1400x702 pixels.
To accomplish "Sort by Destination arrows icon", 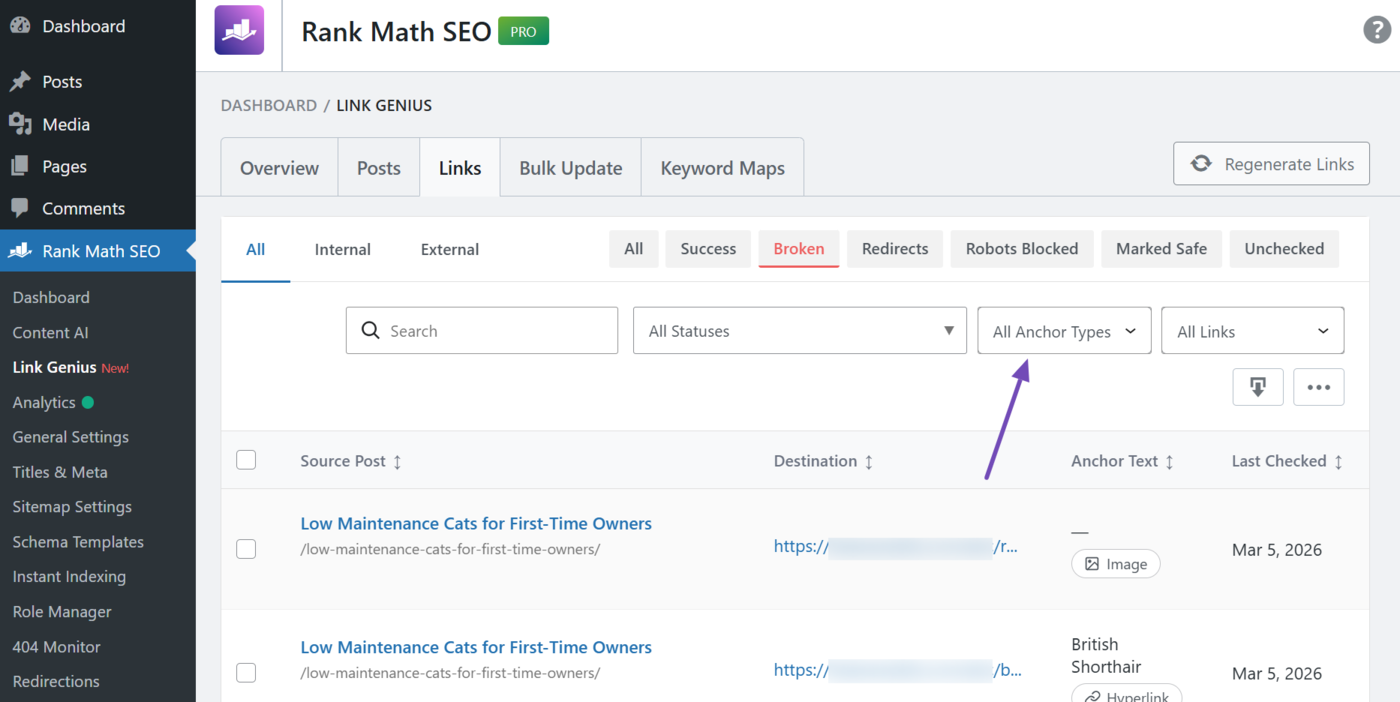I will click(868, 462).
